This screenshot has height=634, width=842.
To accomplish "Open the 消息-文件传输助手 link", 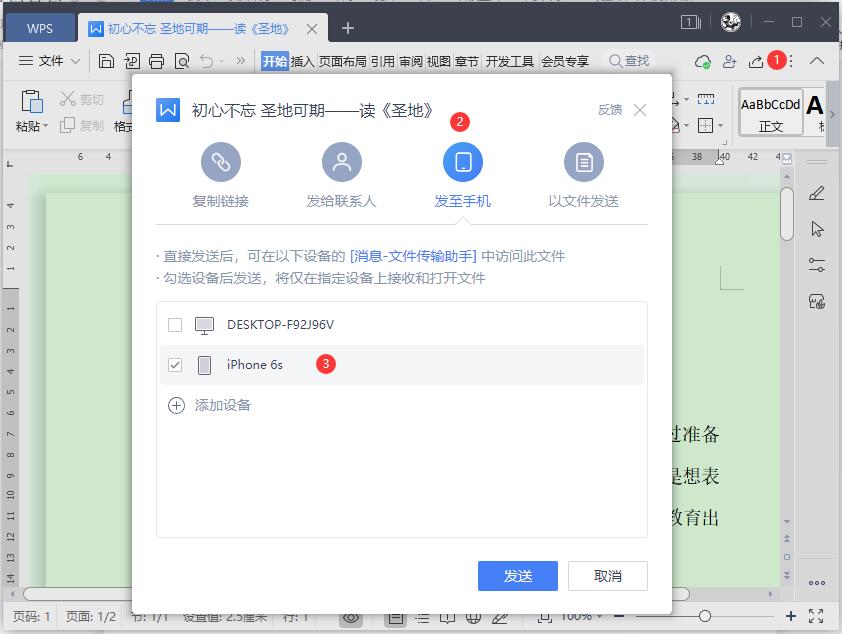I will coord(413,256).
